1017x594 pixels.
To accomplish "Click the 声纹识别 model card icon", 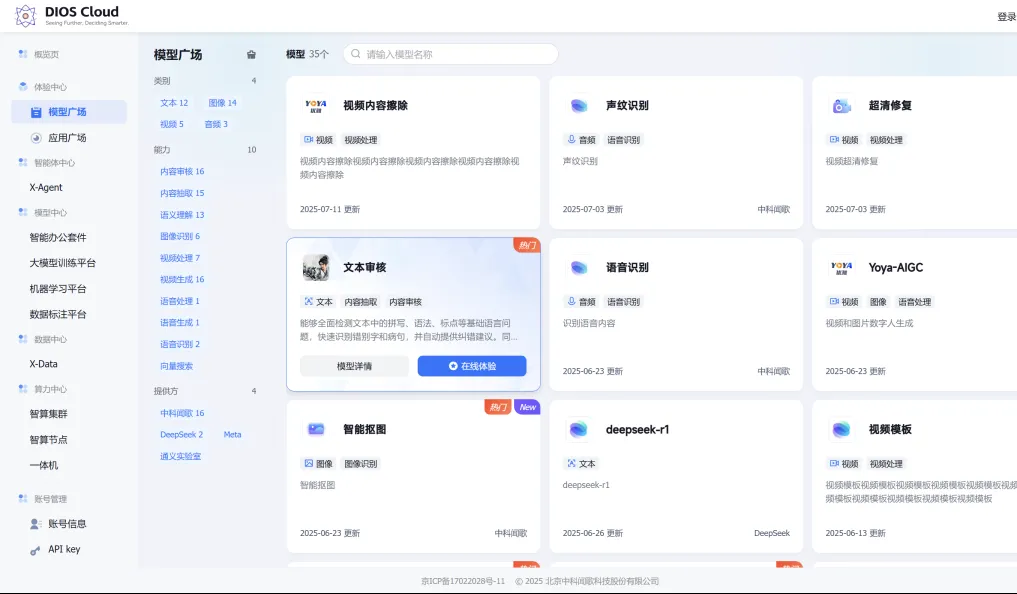I will pyautogui.click(x=579, y=106).
